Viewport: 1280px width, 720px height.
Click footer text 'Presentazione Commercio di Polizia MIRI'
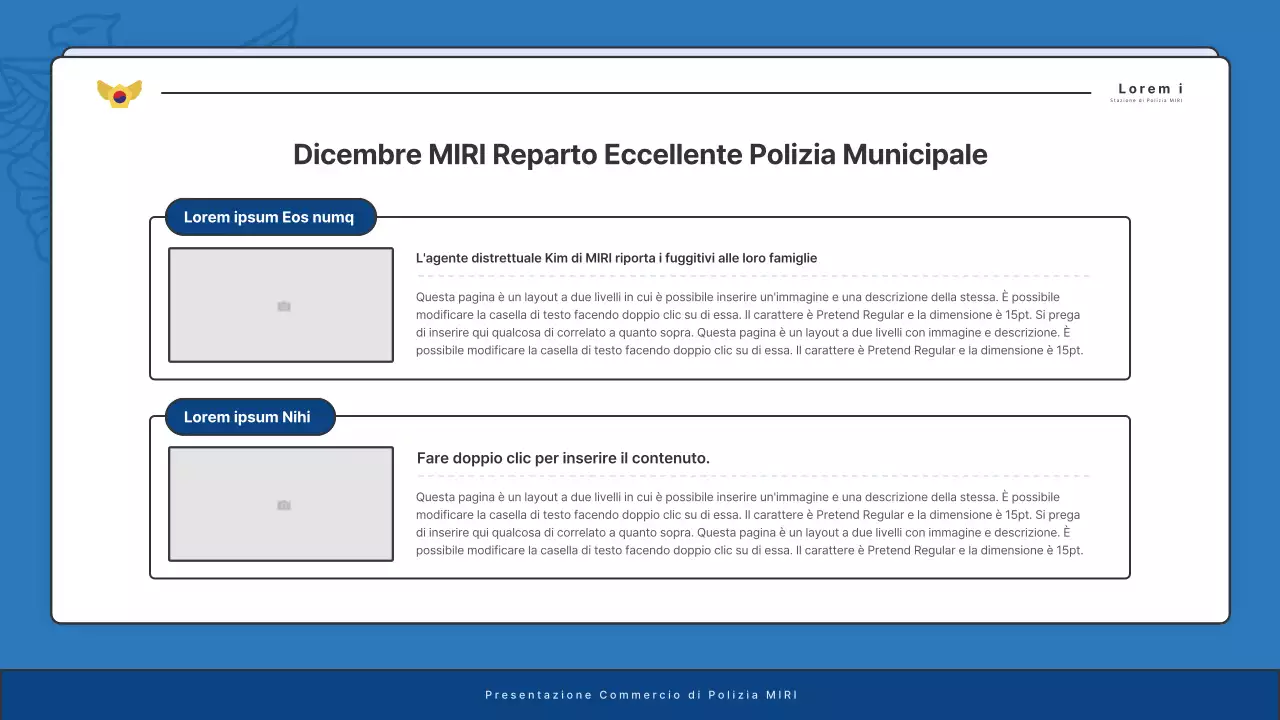[x=640, y=695]
